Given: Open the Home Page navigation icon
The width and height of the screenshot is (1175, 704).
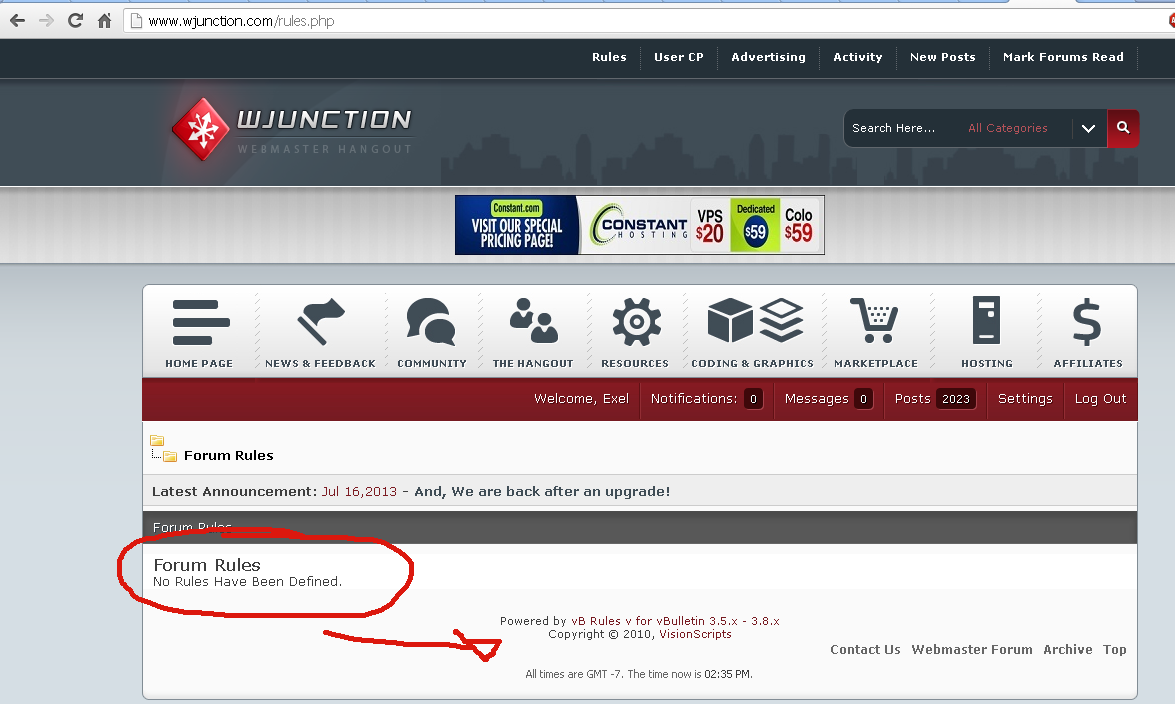Looking at the screenshot, I should coord(201,322).
